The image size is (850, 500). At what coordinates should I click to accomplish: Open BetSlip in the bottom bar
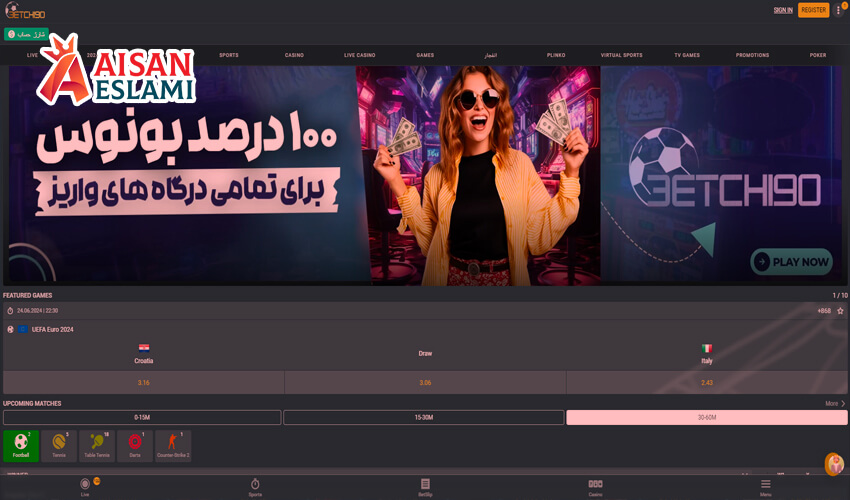tap(426, 486)
